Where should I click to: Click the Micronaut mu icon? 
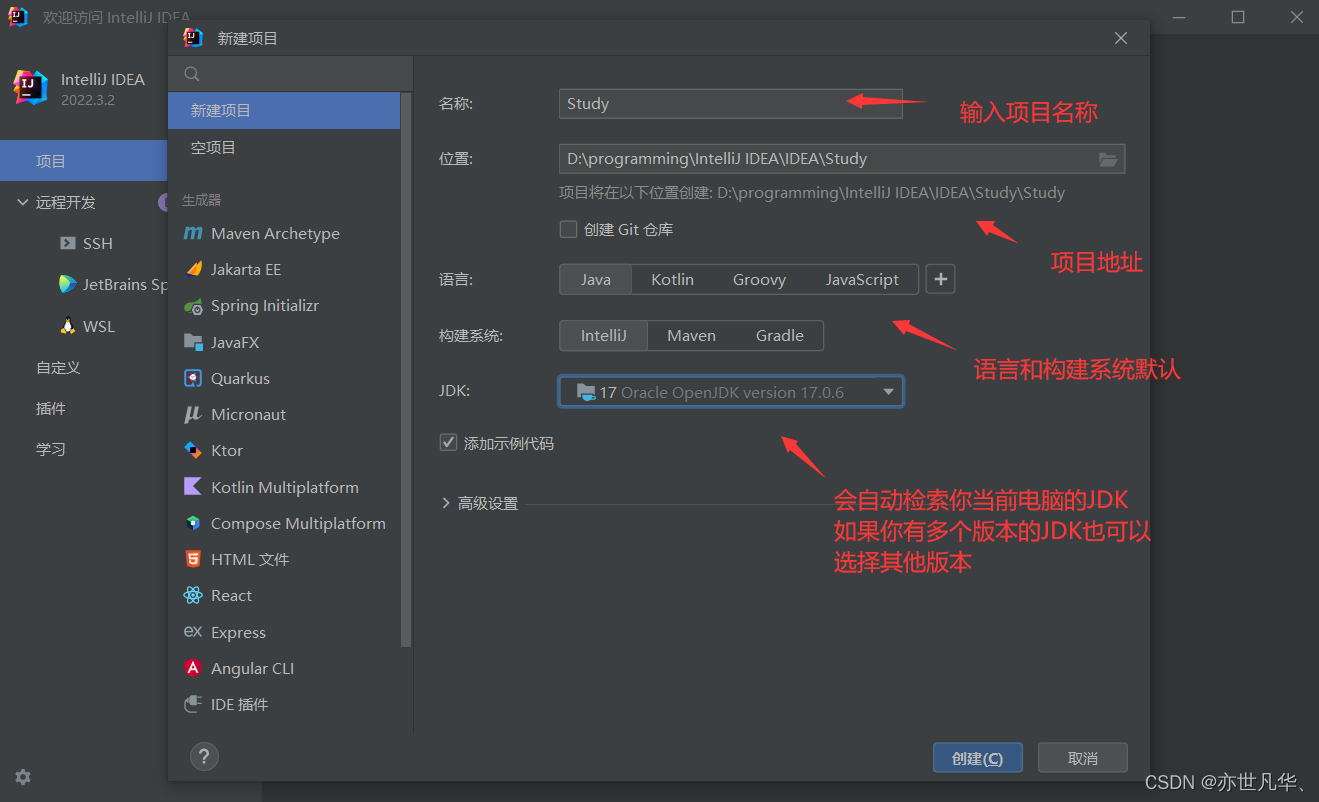point(193,414)
